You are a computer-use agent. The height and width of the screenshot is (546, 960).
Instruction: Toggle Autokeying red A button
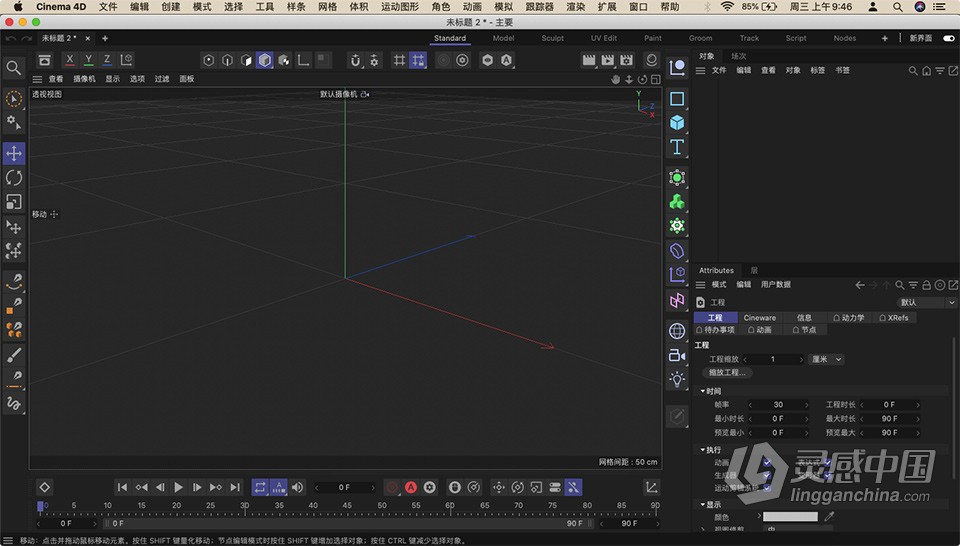click(x=411, y=487)
